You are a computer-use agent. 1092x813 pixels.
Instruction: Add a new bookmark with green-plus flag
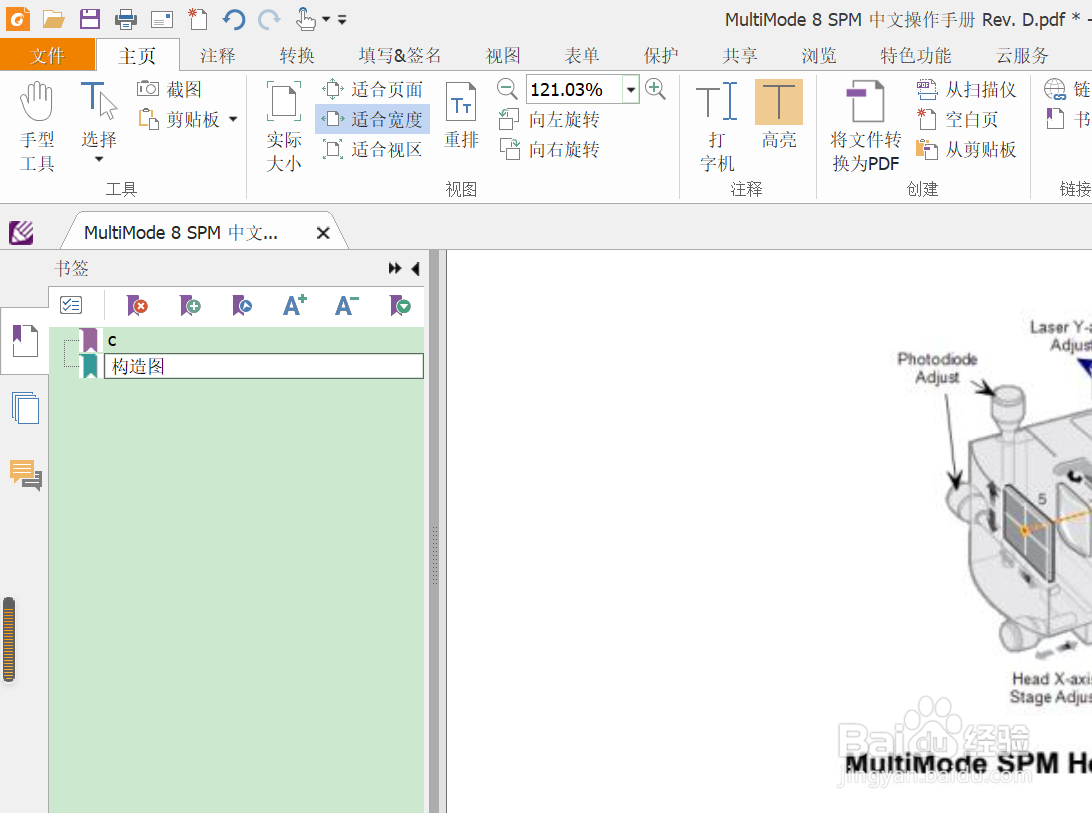[x=190, y=305]
